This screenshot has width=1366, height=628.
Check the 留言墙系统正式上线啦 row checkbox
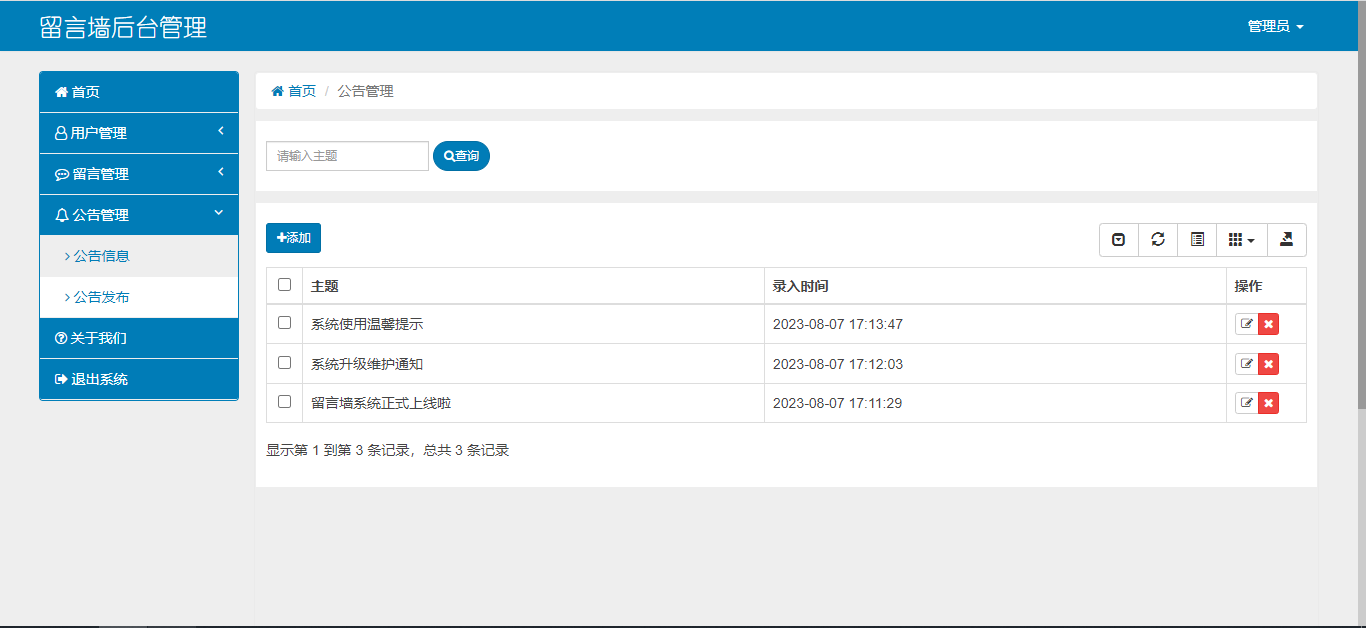[284, 401]
